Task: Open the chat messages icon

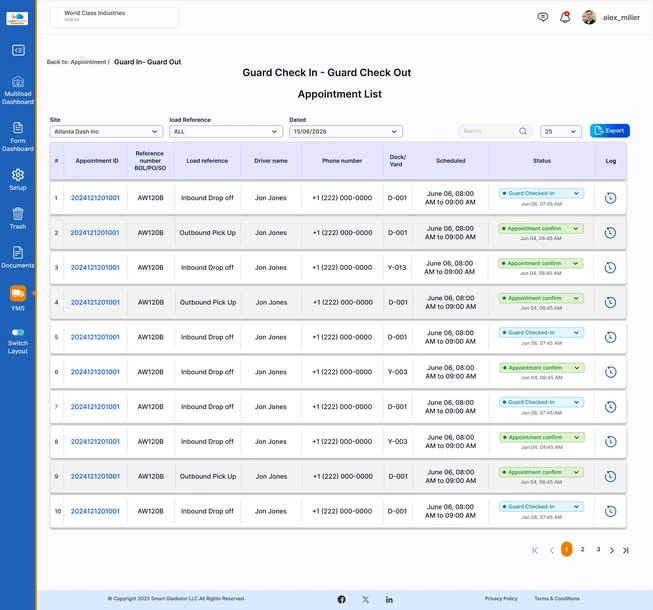Action: coord(542,17)
